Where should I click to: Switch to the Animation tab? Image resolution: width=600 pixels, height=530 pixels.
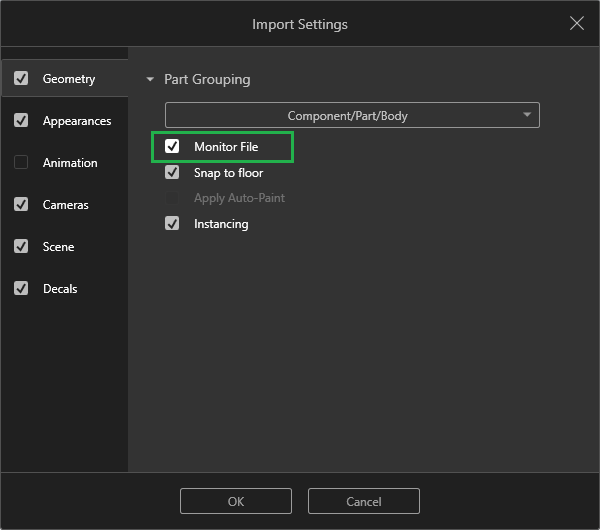pyautogui.click(x=70, y=163)
